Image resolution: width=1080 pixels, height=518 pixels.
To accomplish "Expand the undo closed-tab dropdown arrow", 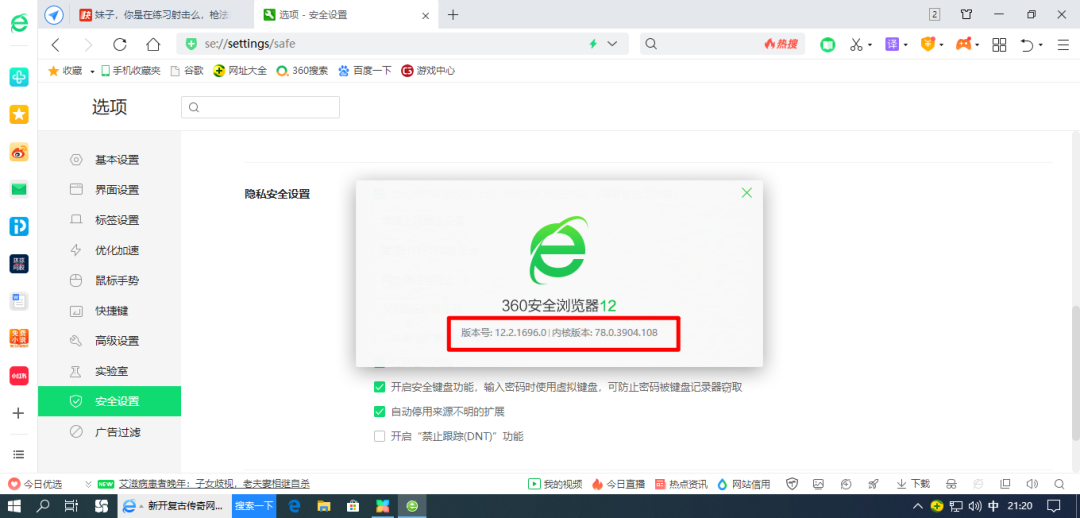I will click(1041, 45).
